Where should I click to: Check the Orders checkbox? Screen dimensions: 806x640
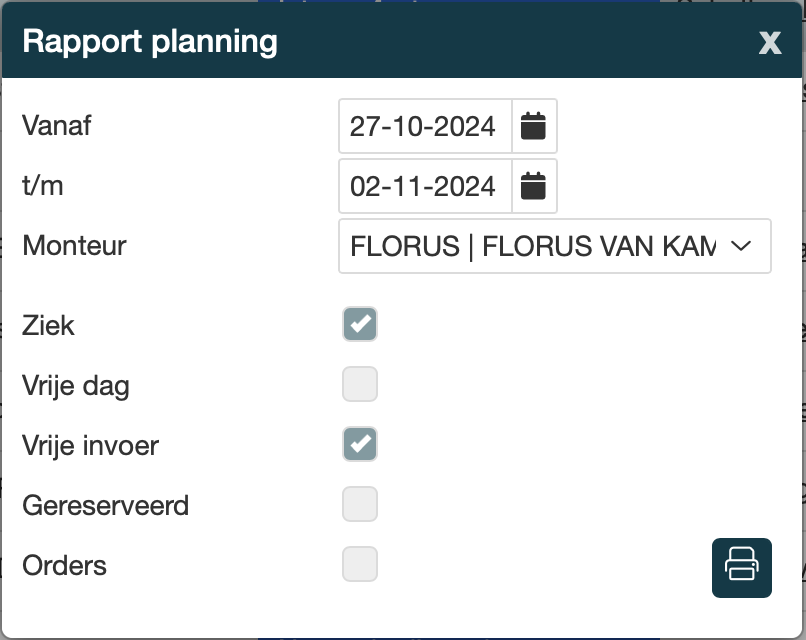[x=360, y=564]
